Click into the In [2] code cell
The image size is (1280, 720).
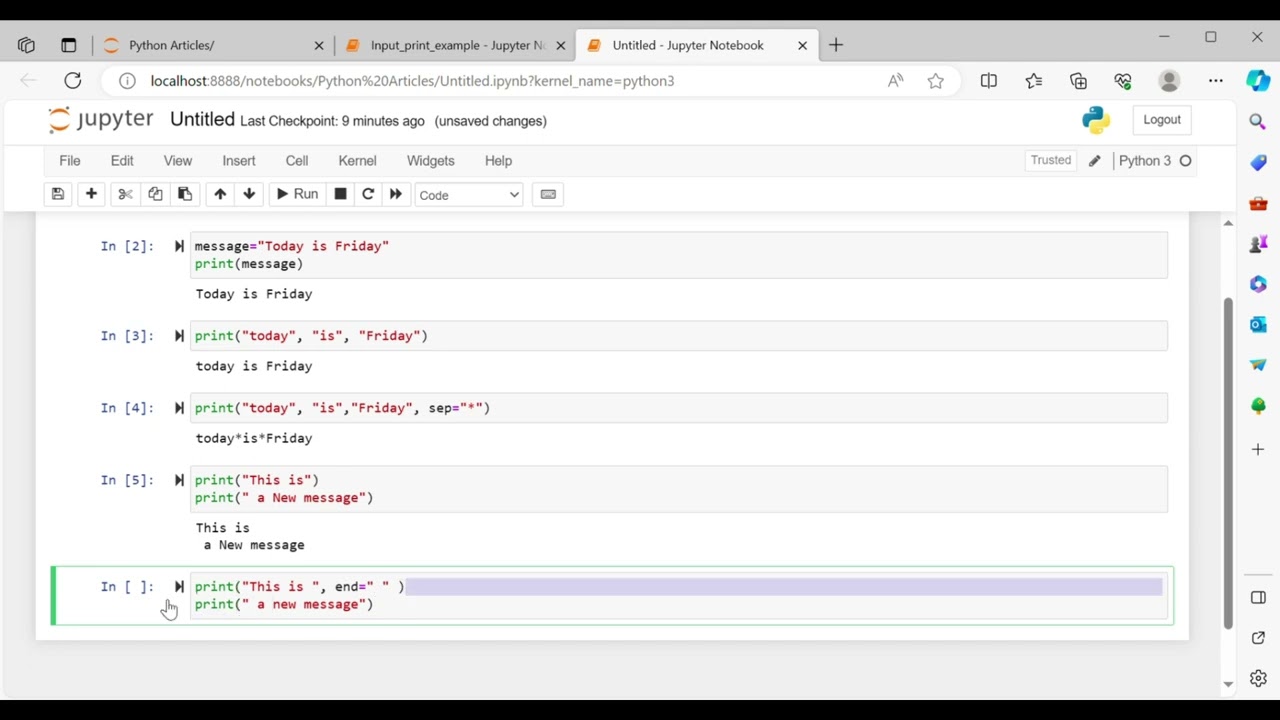679,255
